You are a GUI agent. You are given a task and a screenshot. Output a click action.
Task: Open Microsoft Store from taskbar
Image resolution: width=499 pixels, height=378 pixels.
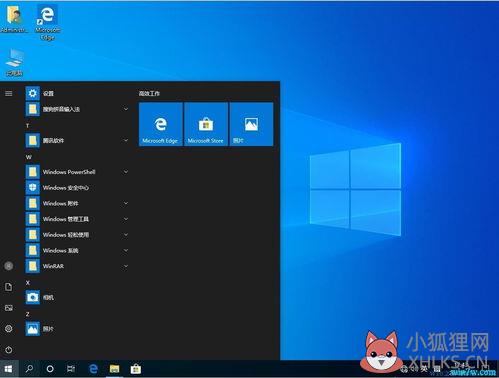[x=136, y=369]
